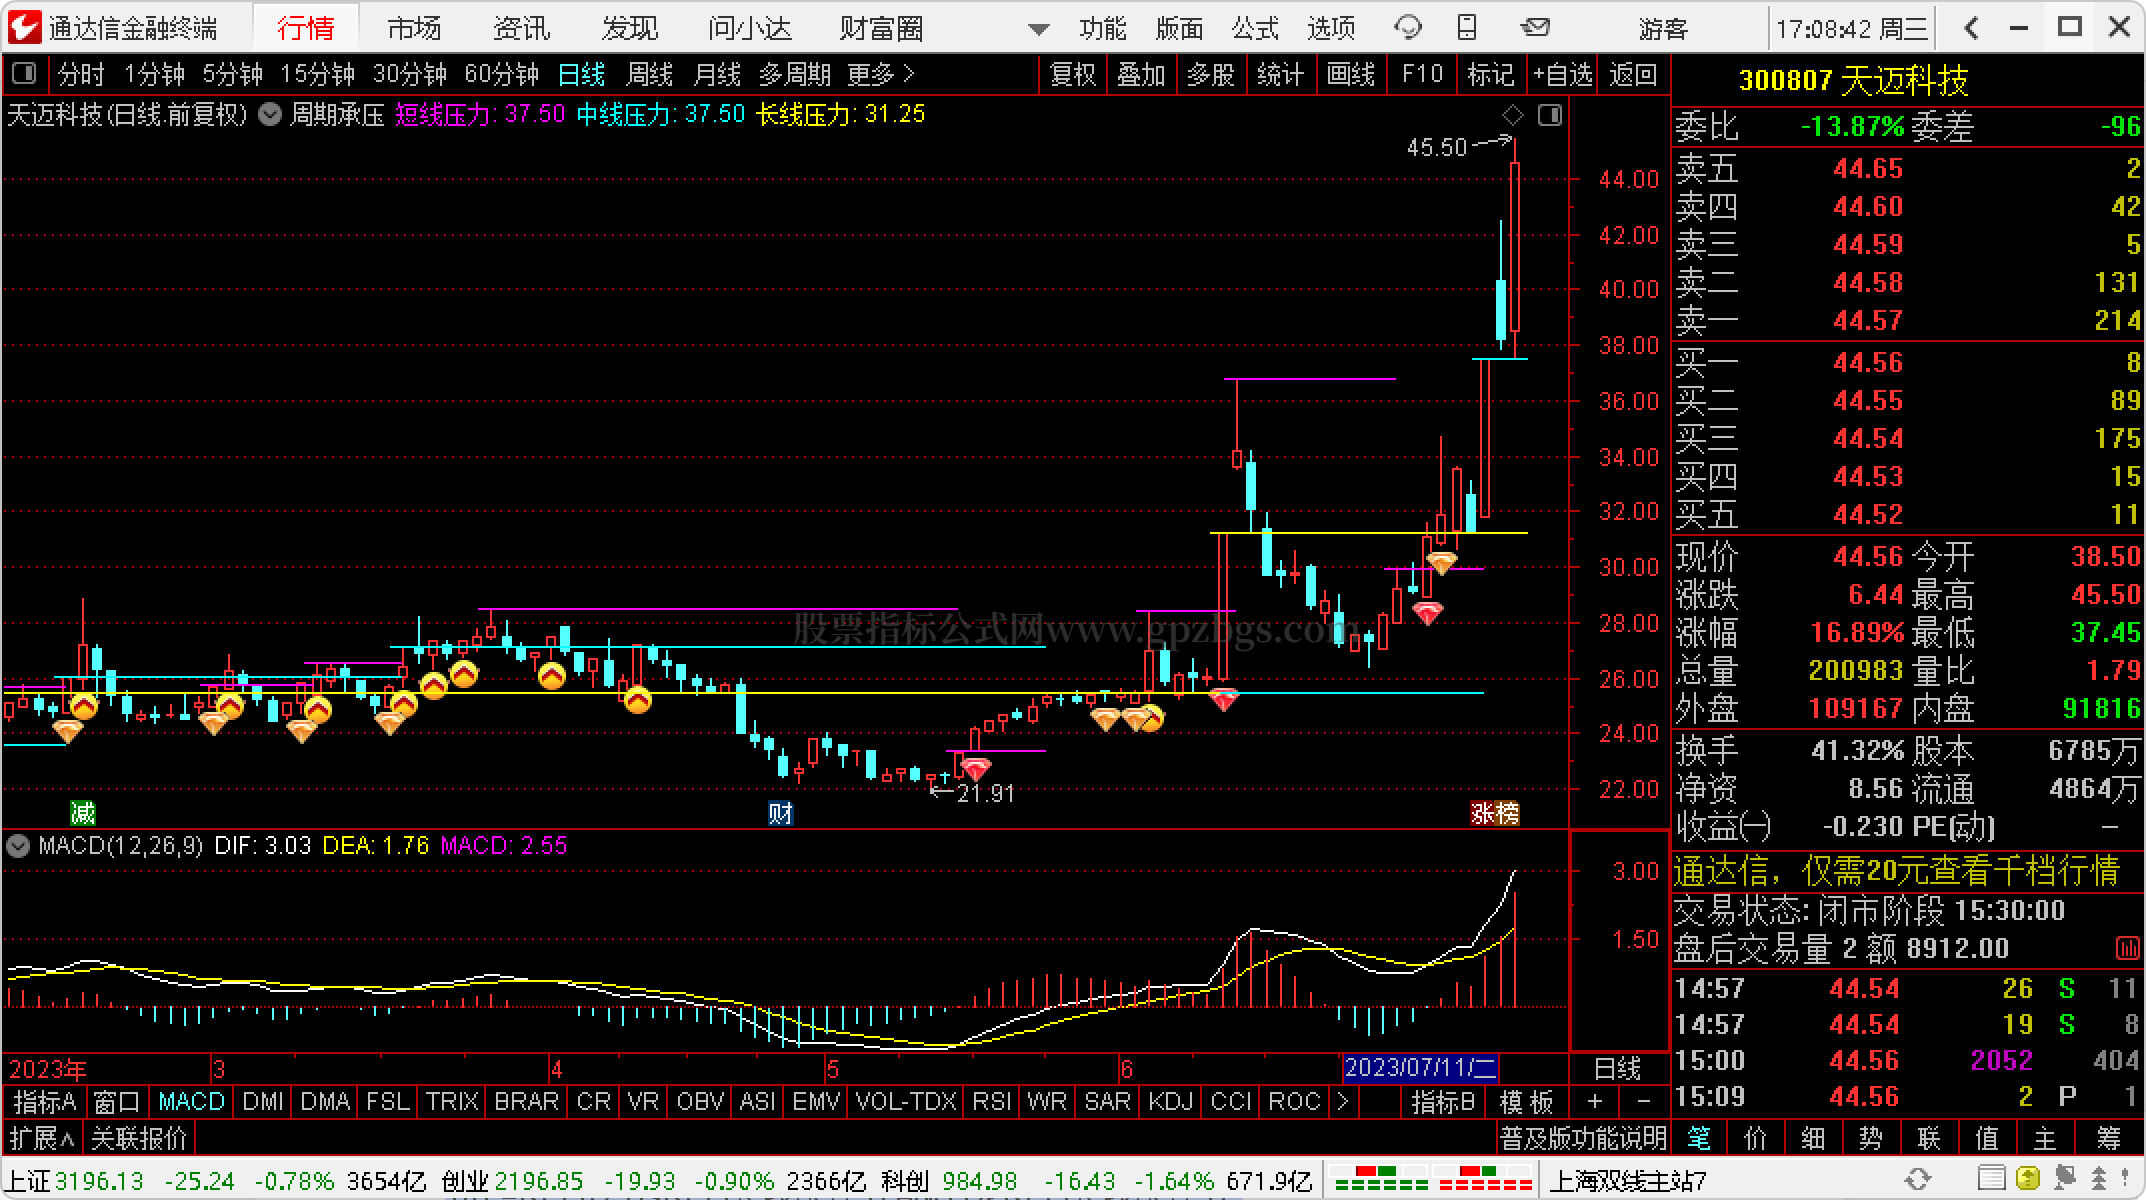
Task: Click the diamond icon at chart top right
Action: coord(1513,115)
